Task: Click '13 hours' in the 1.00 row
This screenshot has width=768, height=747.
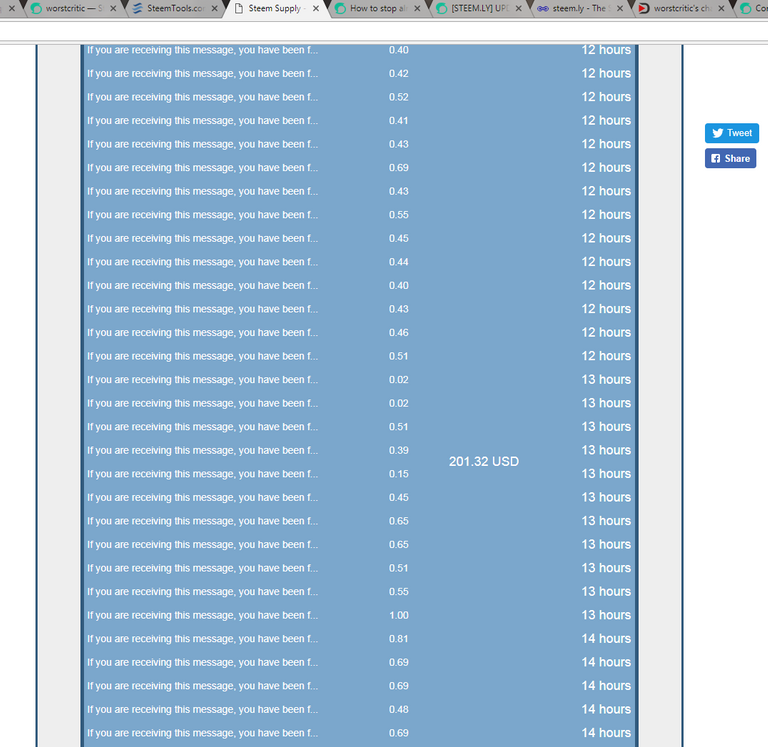Action: 606,615
